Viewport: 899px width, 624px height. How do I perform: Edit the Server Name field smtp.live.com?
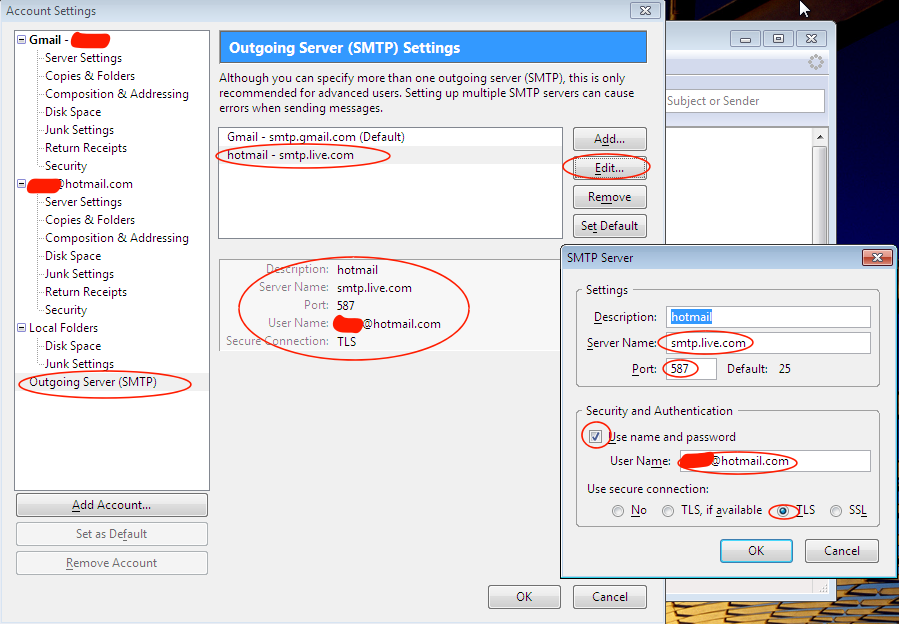coord(768,343)
